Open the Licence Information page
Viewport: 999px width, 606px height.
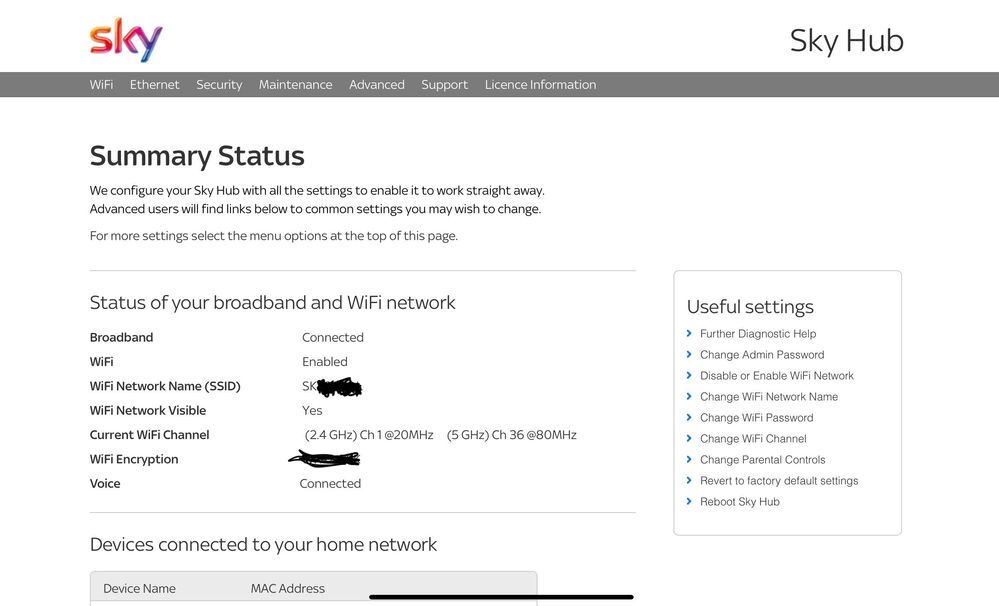coord(540,85)
